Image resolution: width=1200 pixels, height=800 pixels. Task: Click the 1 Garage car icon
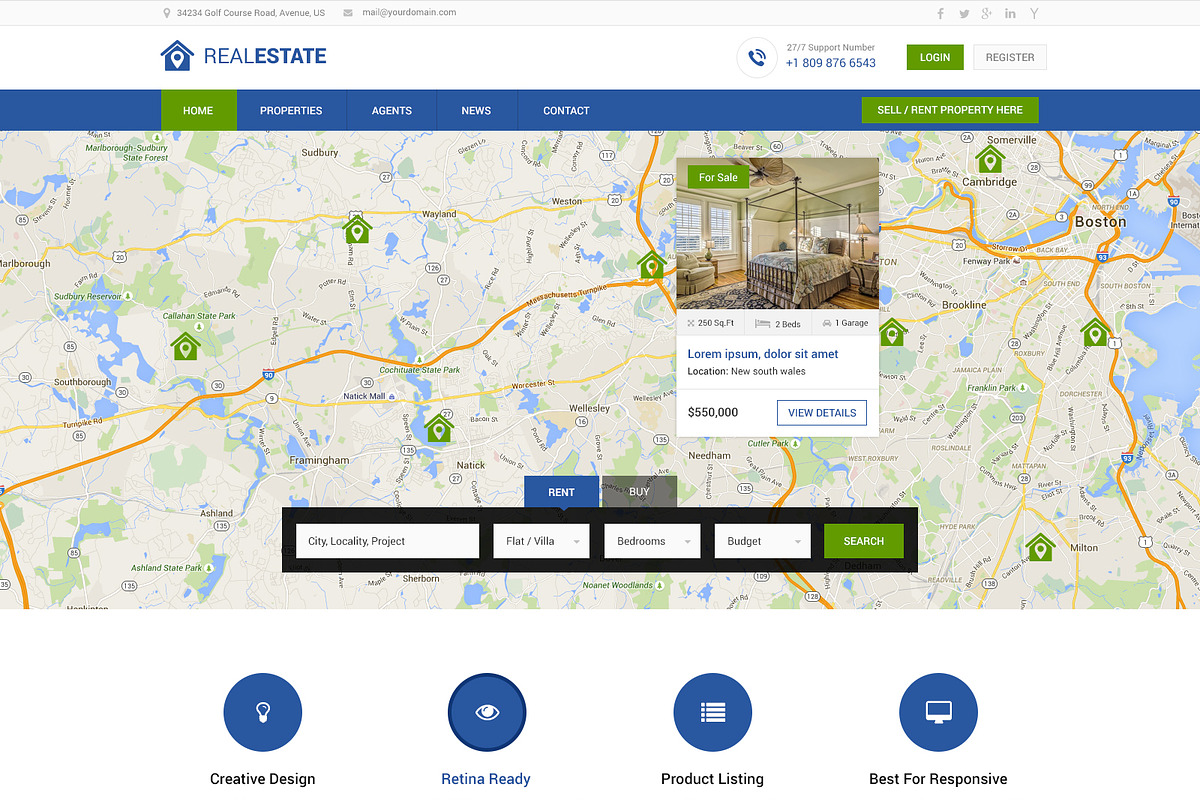point(827,323)
